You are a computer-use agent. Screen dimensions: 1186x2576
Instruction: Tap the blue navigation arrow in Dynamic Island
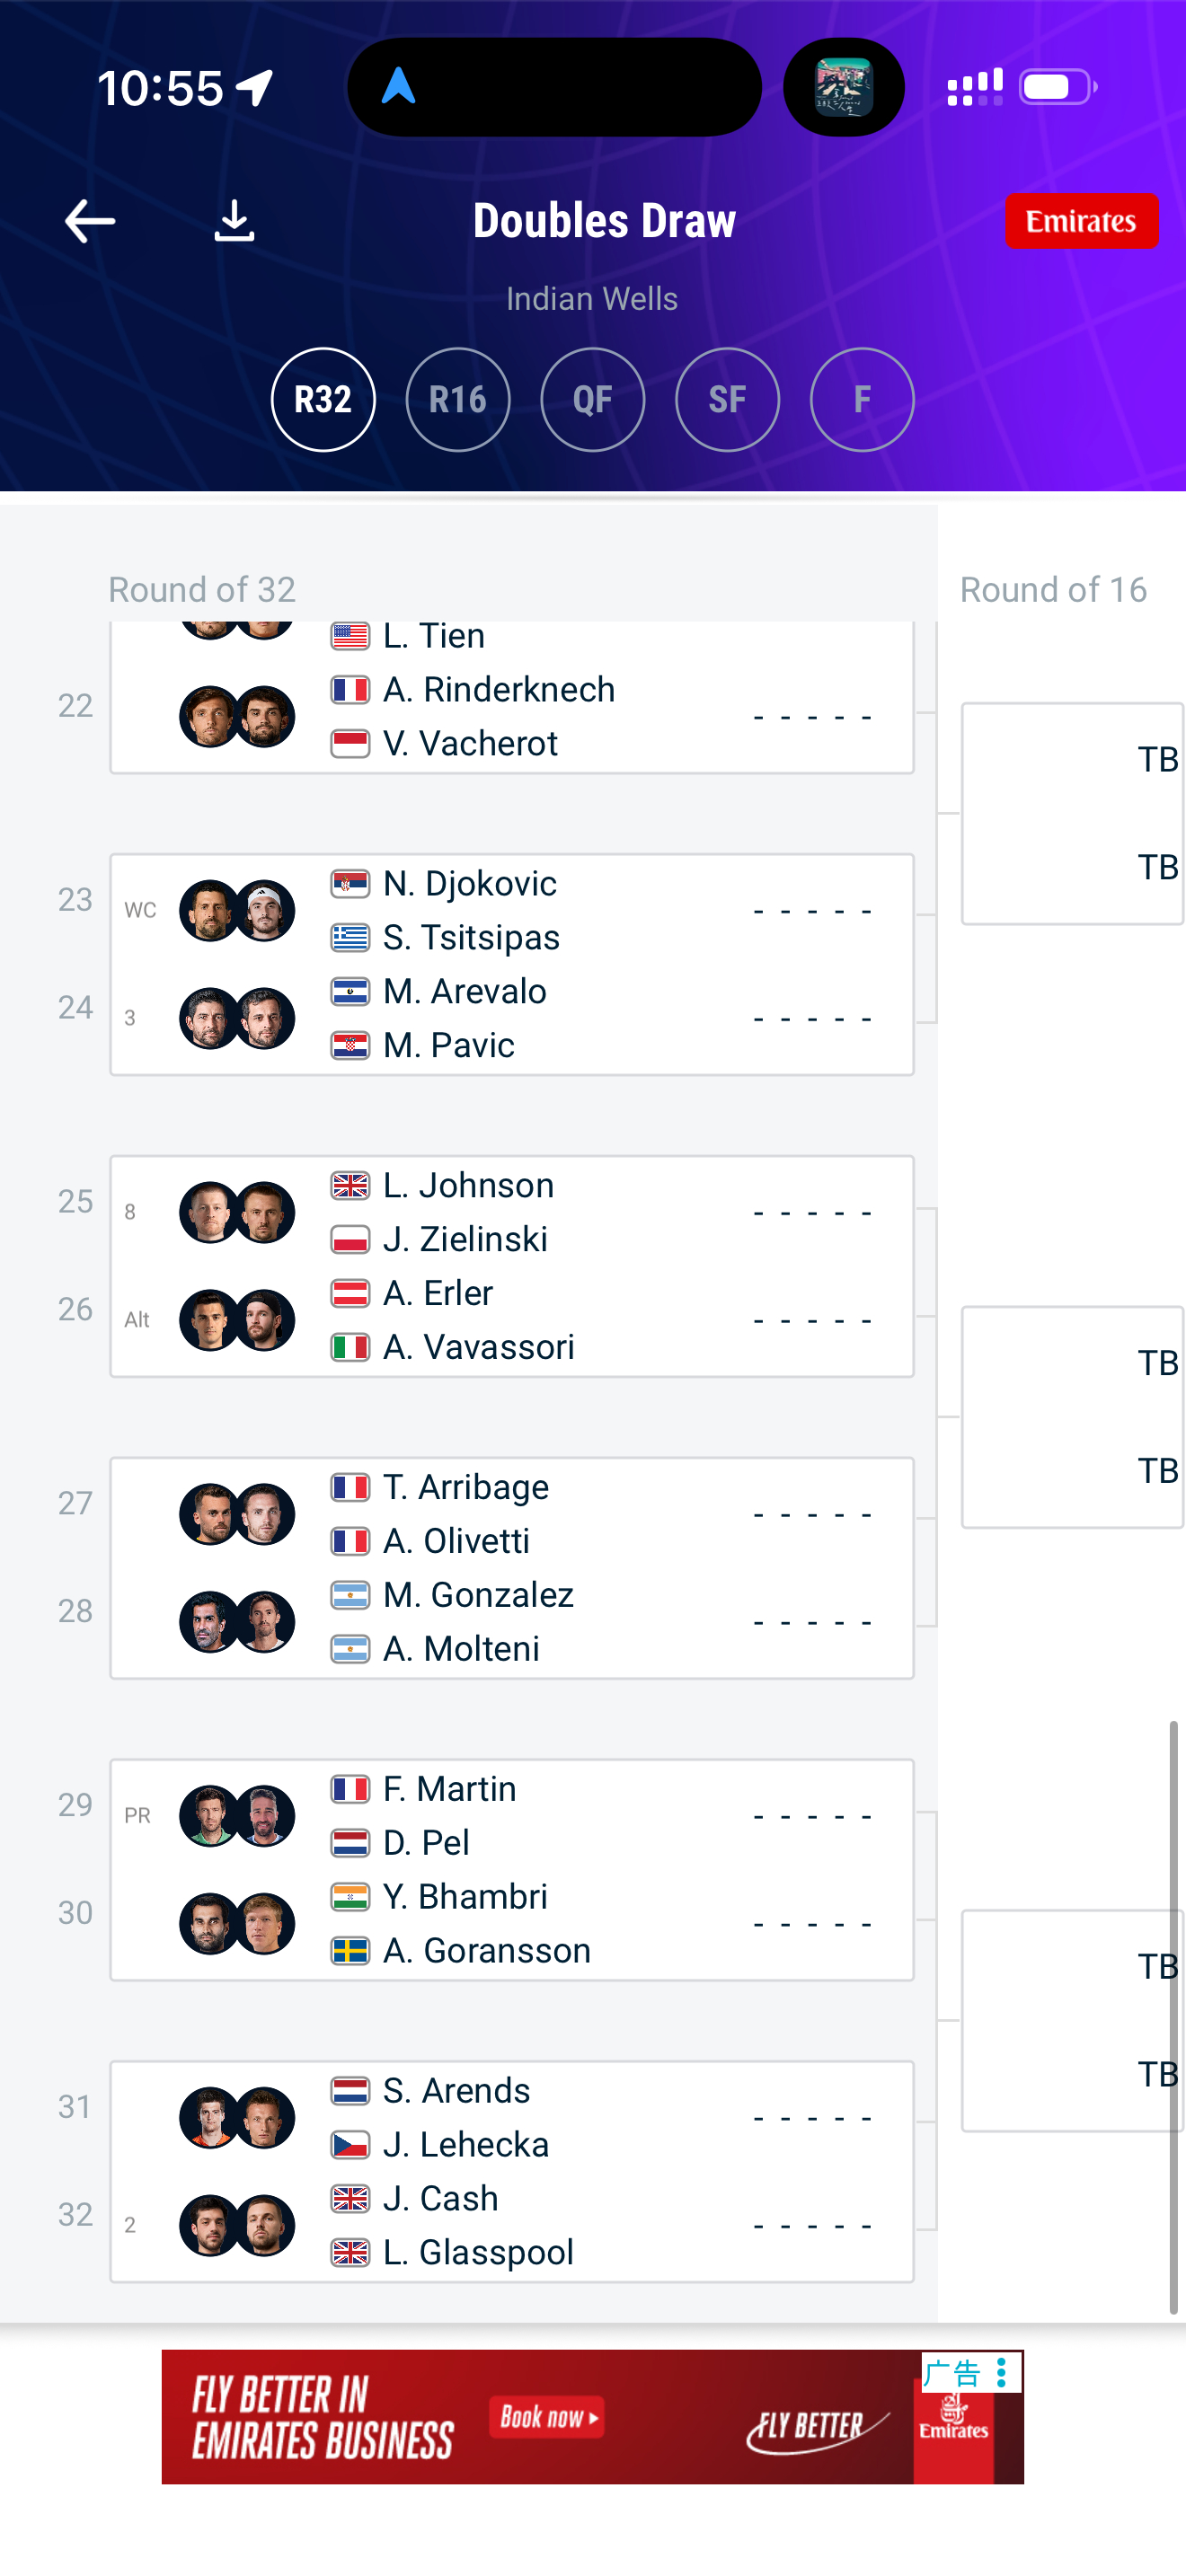tap(399, 87)
